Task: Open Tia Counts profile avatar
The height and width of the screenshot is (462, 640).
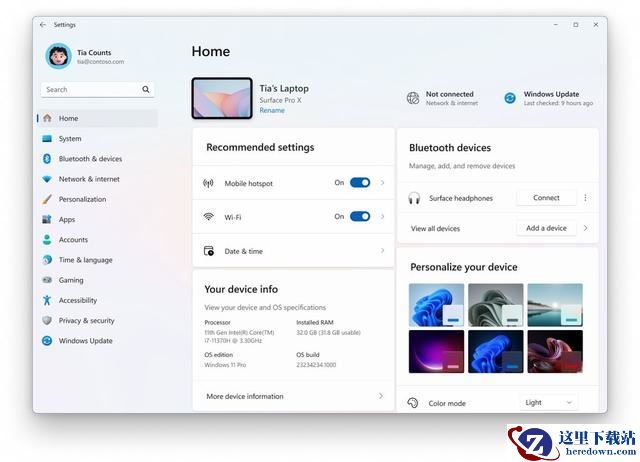Action: click(58, 56)
